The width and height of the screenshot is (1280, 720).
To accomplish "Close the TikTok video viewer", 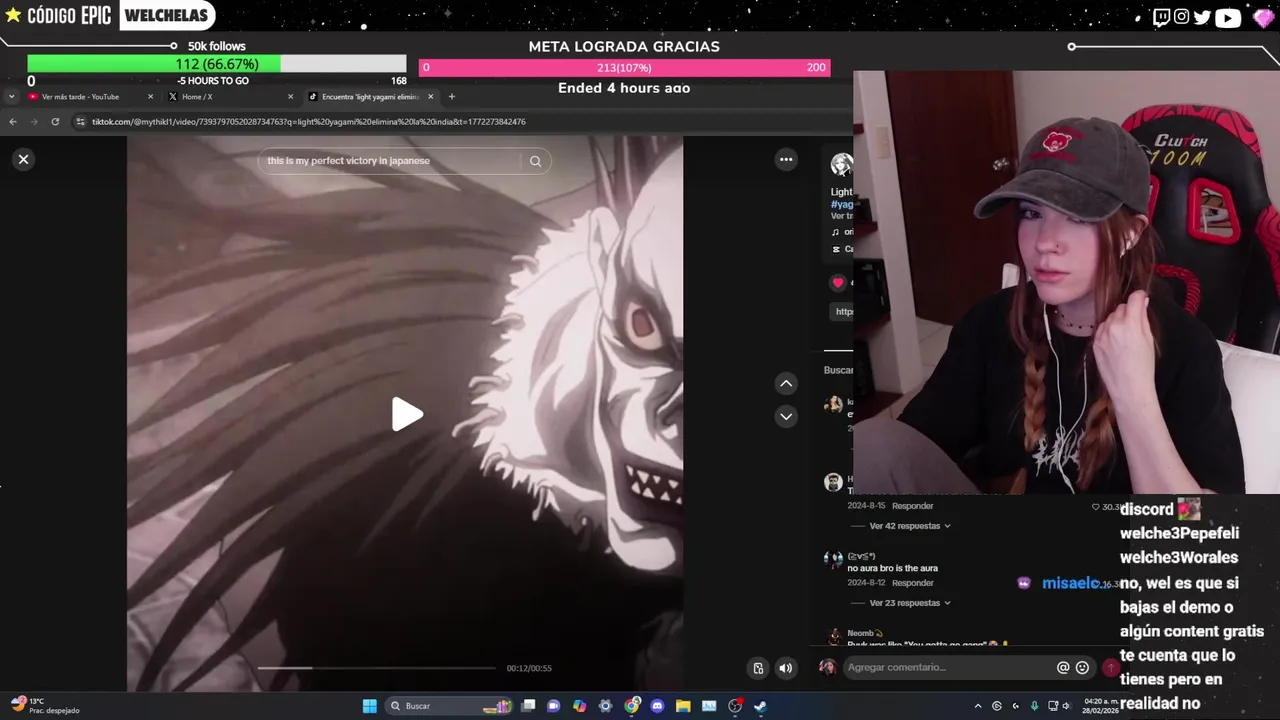I will 23,159.
